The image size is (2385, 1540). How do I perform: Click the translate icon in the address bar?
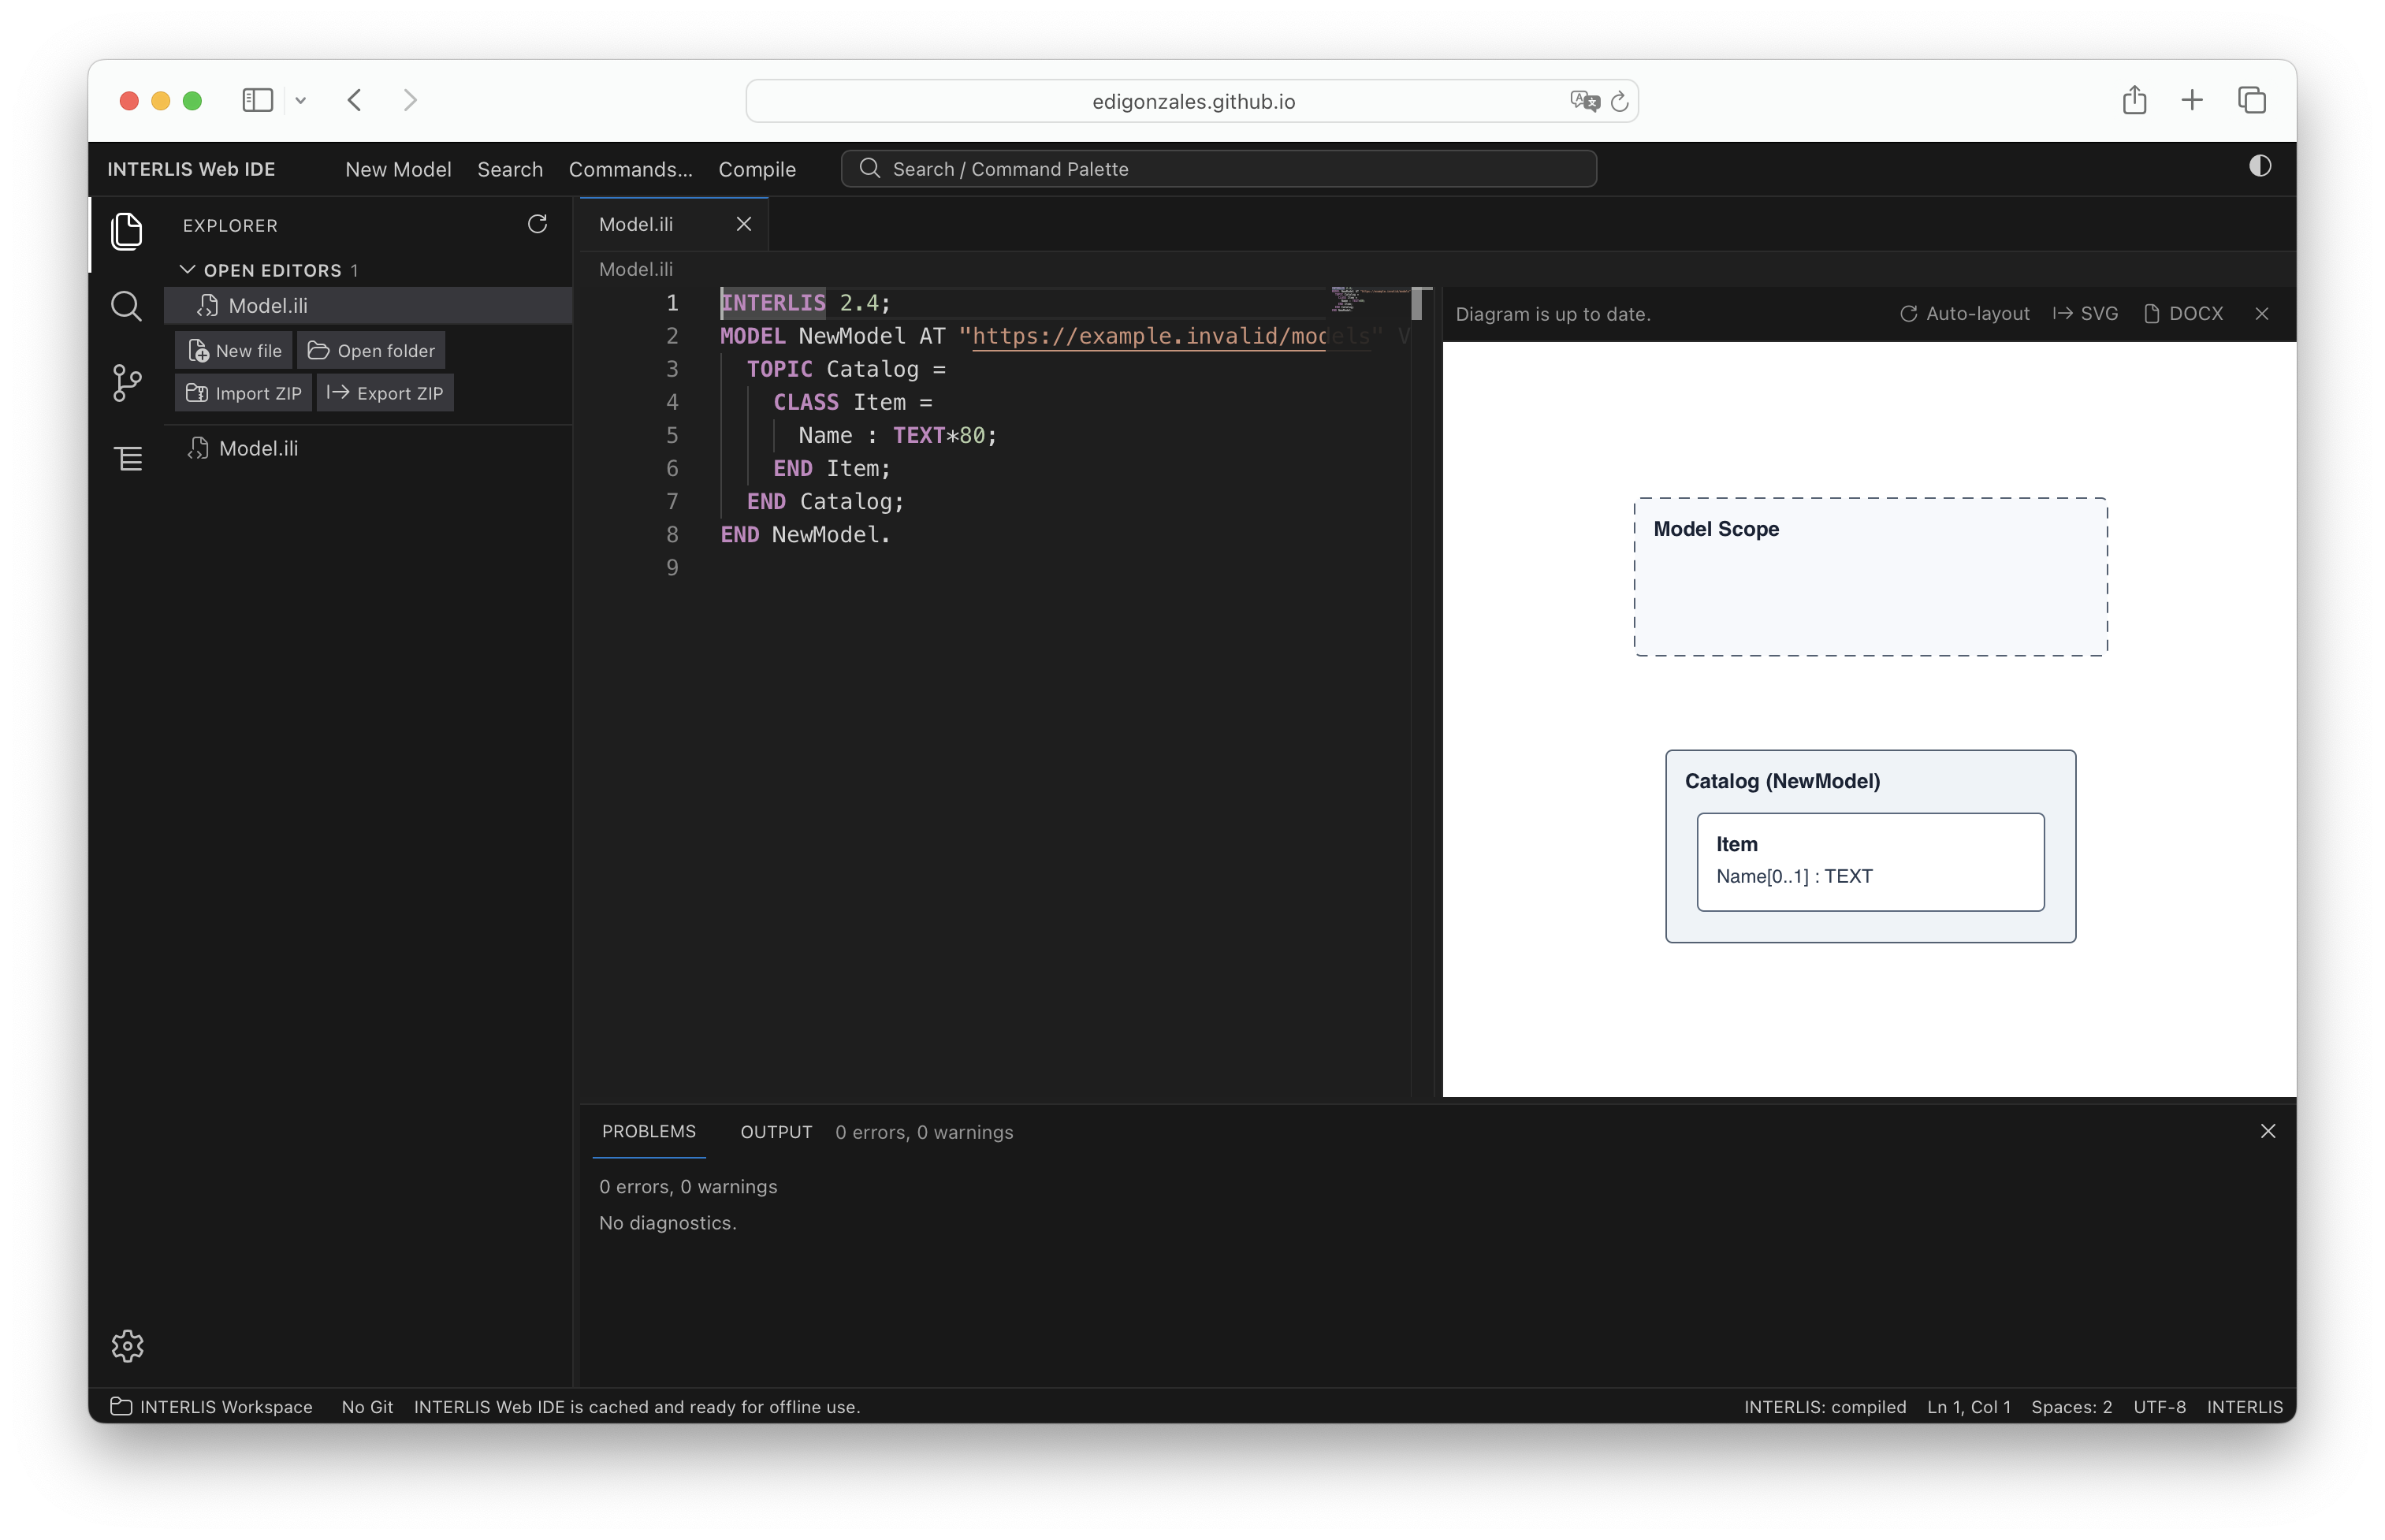(1584, 101)
